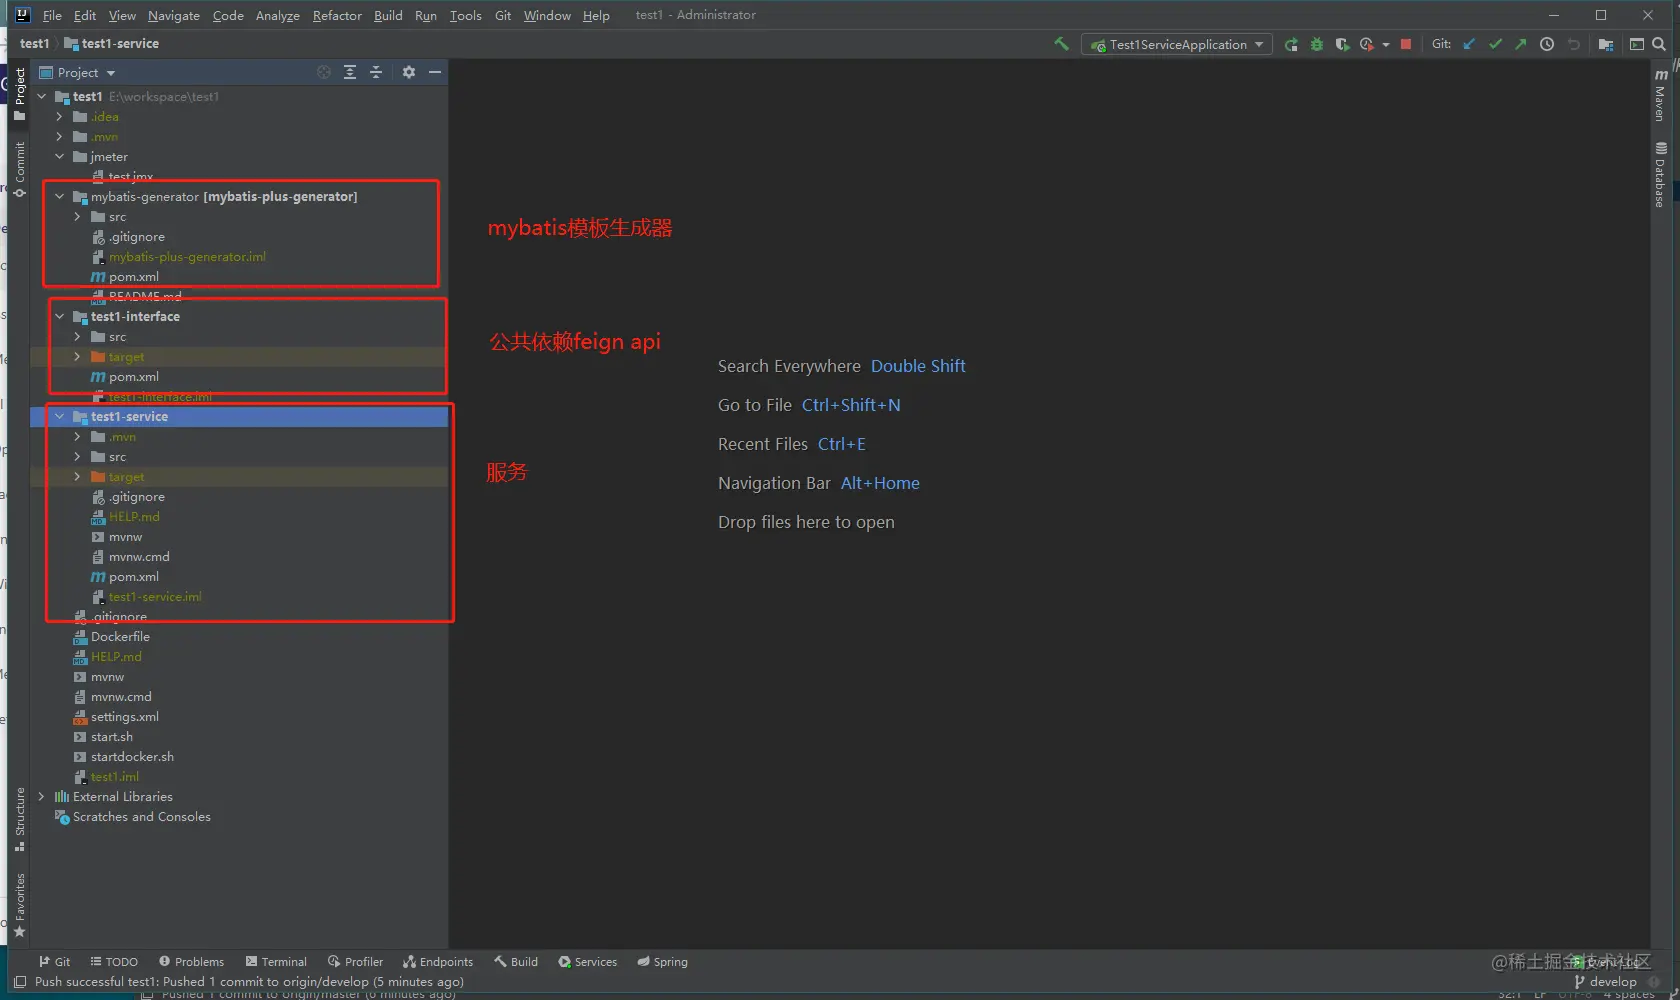Viewport: 1680px width, 1000px height.
Task: Click the tool window quick-access icon at bottom-left
Action: coord(19,982)
